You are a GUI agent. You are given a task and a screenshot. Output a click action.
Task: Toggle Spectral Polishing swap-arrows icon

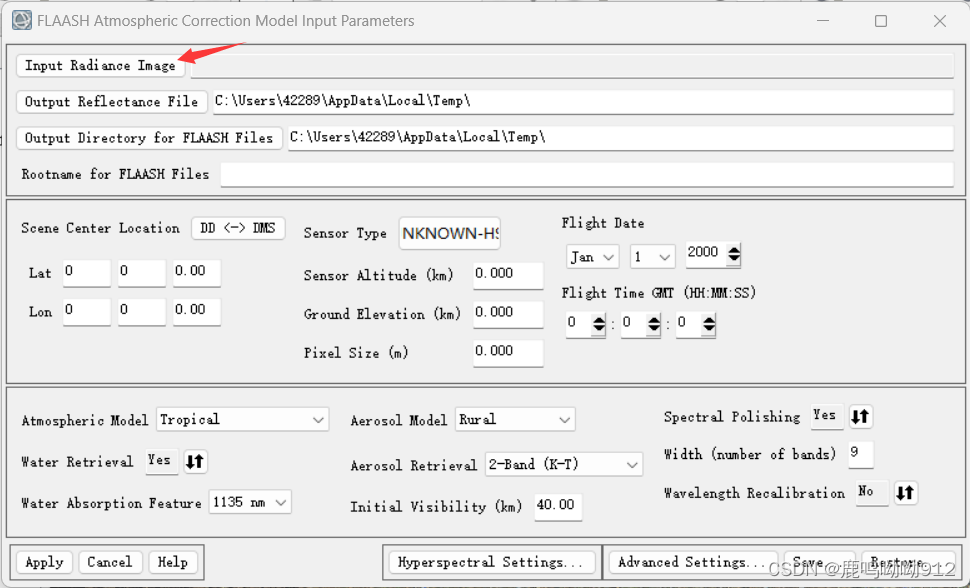[861, 417]
